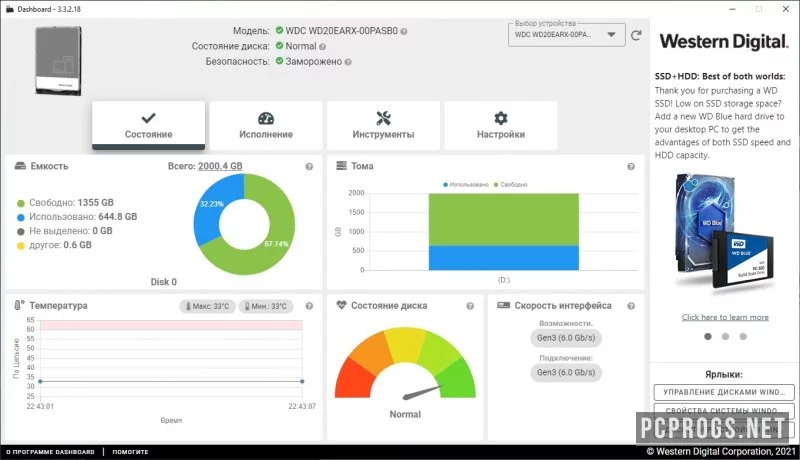Select the third ad carousel dot
Image resolution: width=800 pixels, height=460 pixels.
point(743,336)
